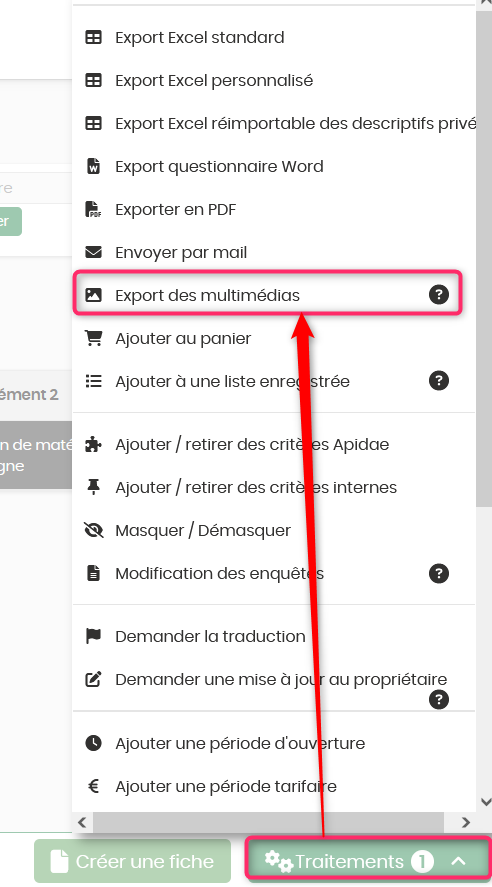492x887 pixels.
Task: Click the Word file icon for questionnaire export
Action: coord(93,166)
